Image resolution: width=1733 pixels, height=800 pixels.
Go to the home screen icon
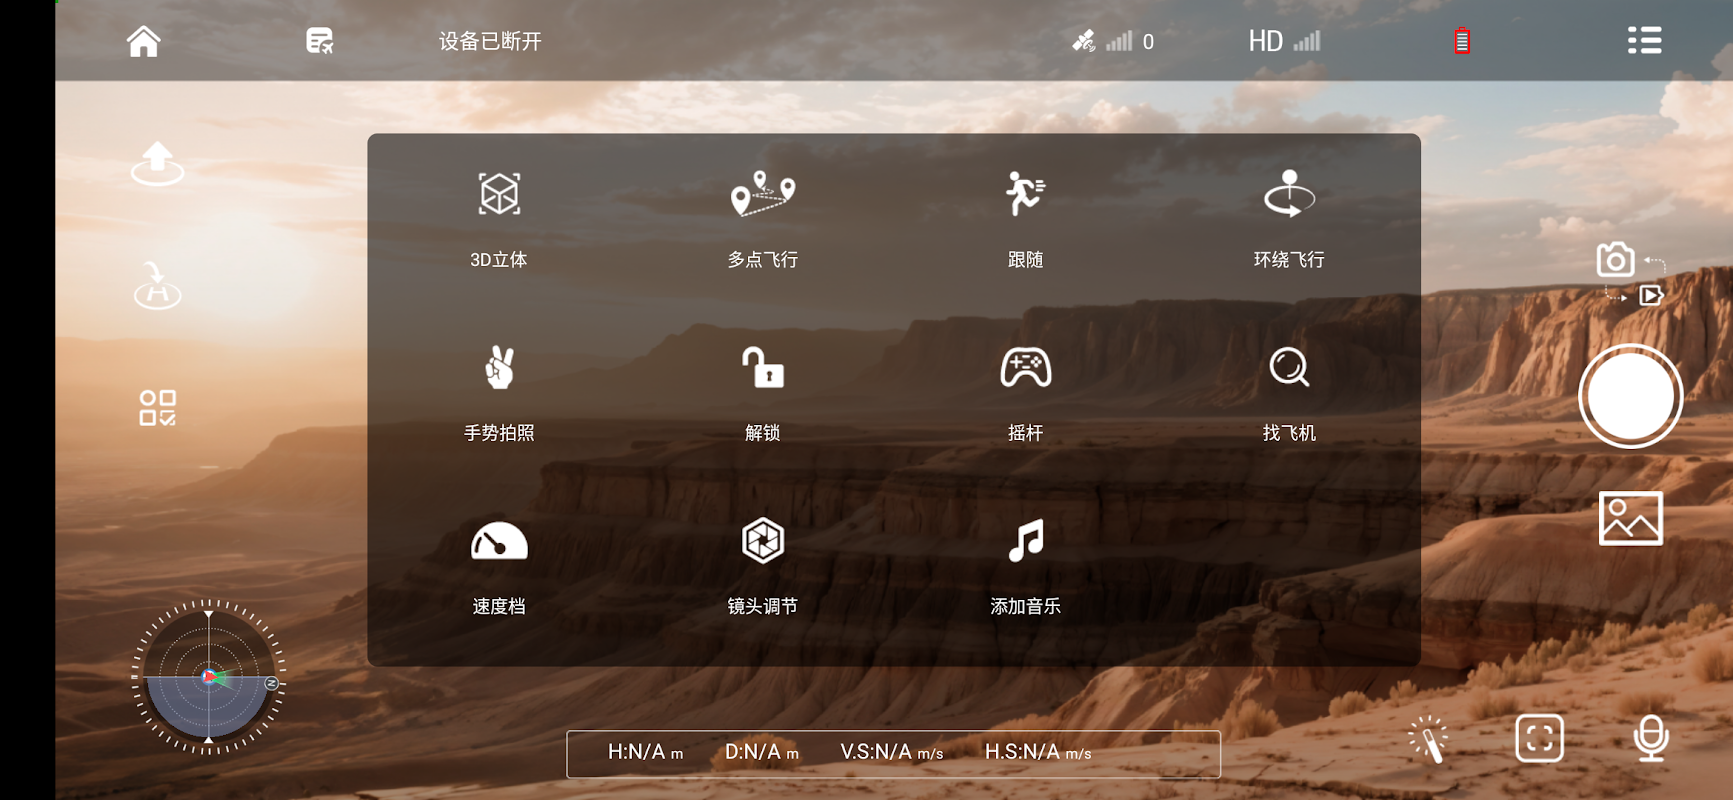point(143,41)
